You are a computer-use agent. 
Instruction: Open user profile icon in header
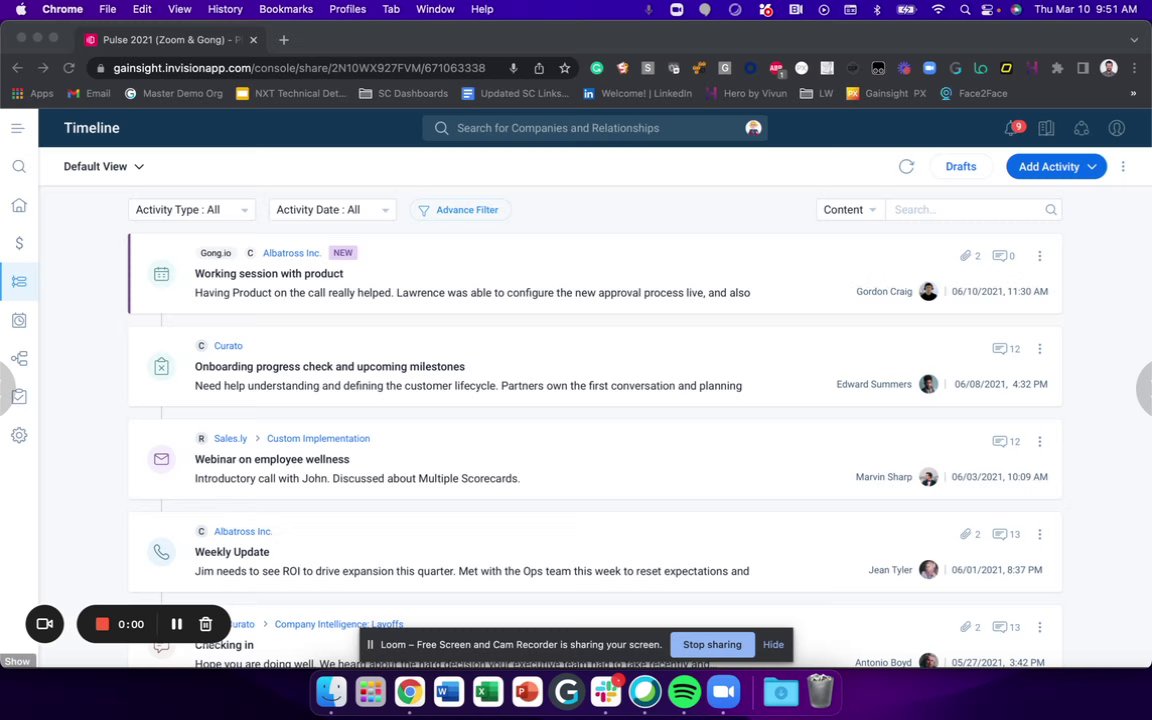(x=1117, y=128)
